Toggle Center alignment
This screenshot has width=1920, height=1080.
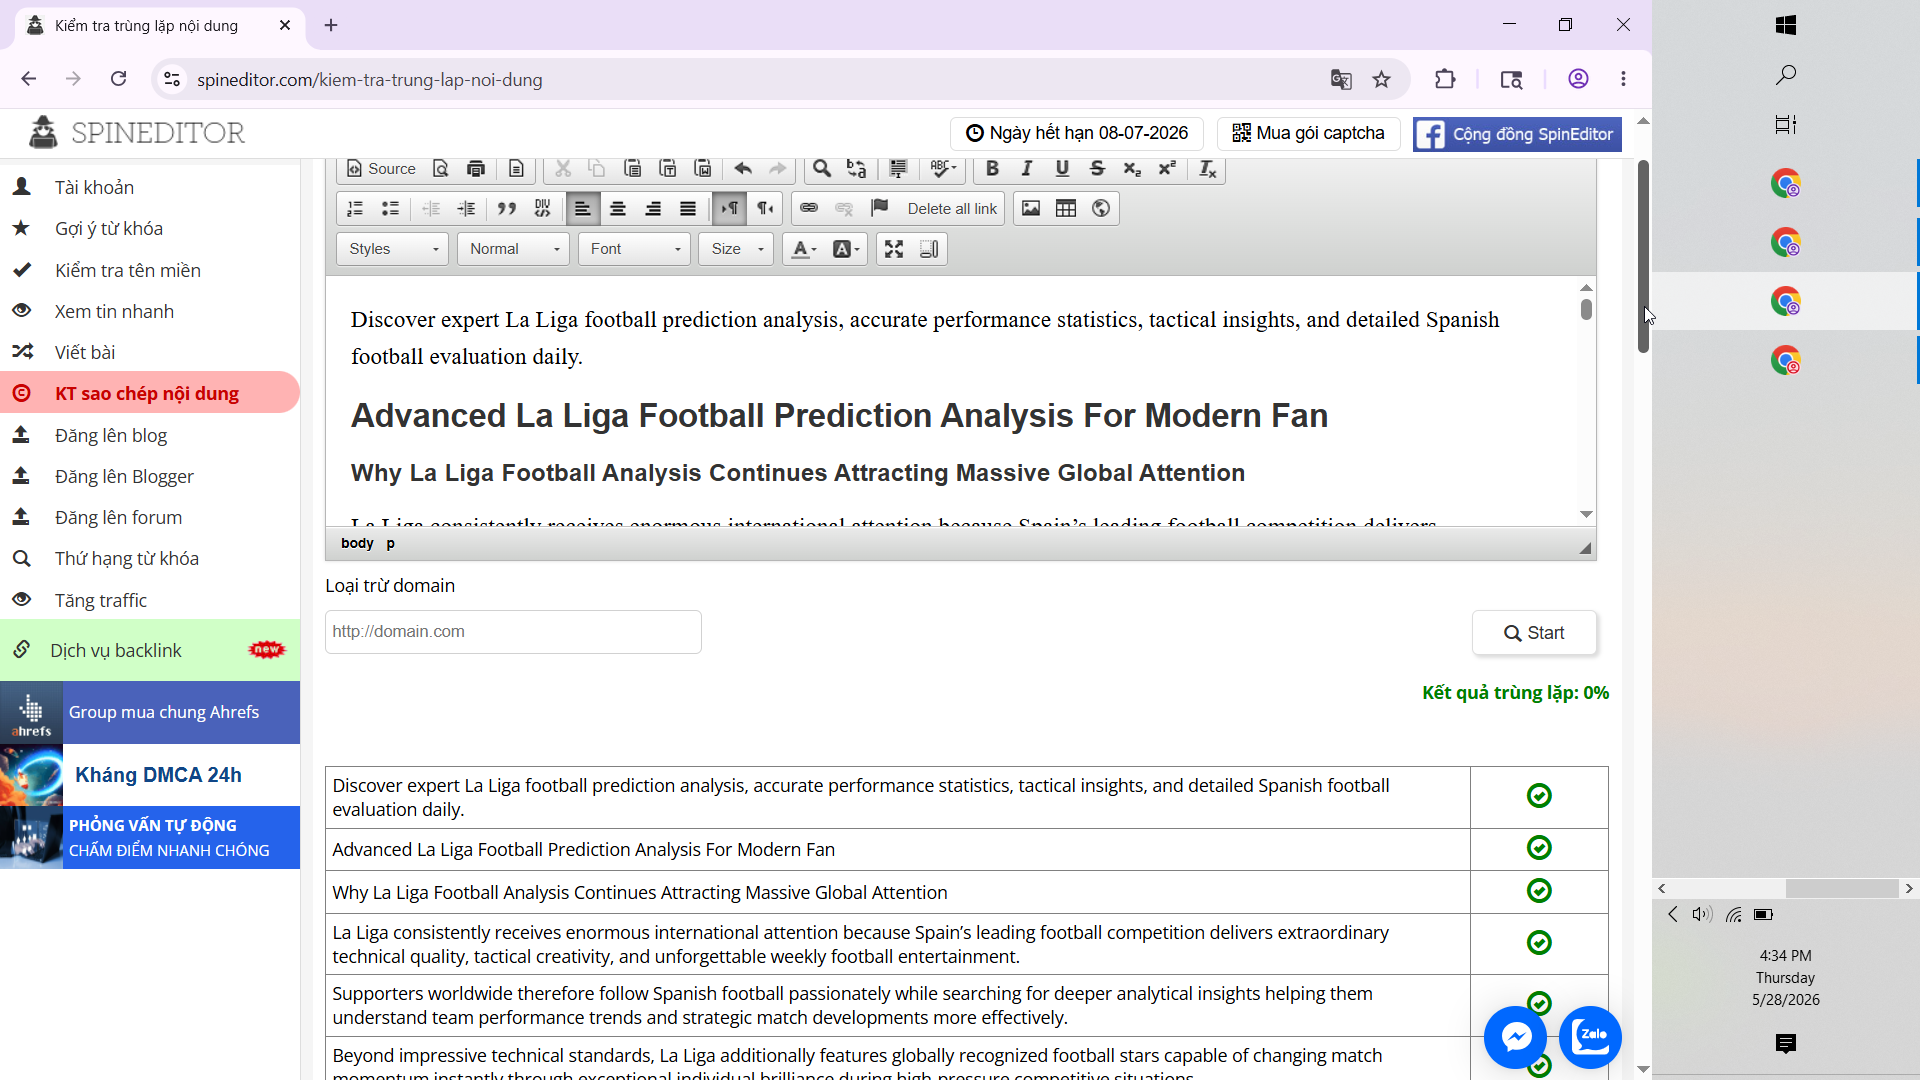(x=618, y=209)
